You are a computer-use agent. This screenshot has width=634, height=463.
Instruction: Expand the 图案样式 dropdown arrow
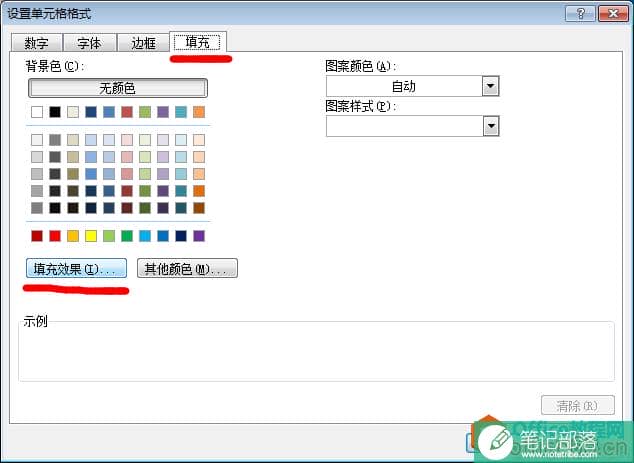[x=491, y=126]
